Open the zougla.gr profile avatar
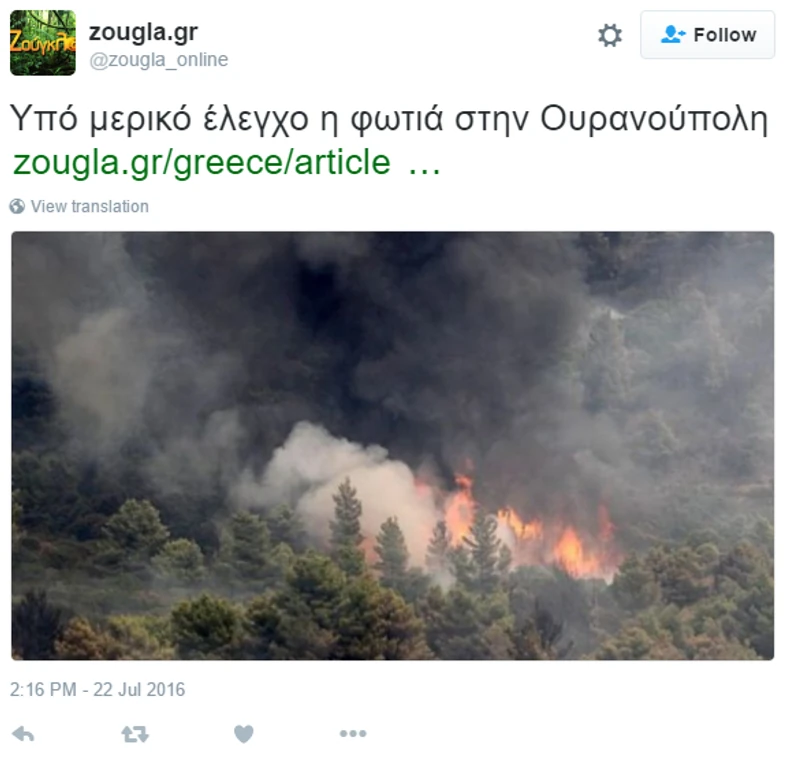Viewport: 790px width, 772px height. point(43,43)
